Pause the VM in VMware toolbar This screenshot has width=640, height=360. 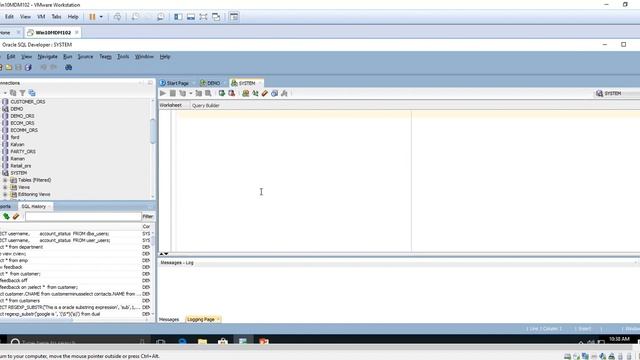click(x=92, y=17)
